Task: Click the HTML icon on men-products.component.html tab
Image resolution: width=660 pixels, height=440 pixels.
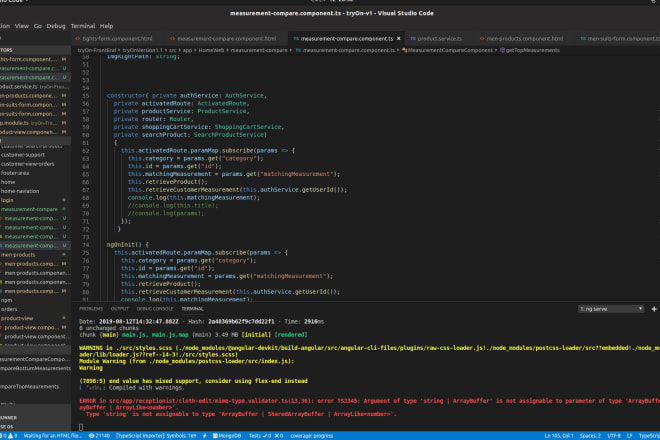Action: click(x=482, y=38)
